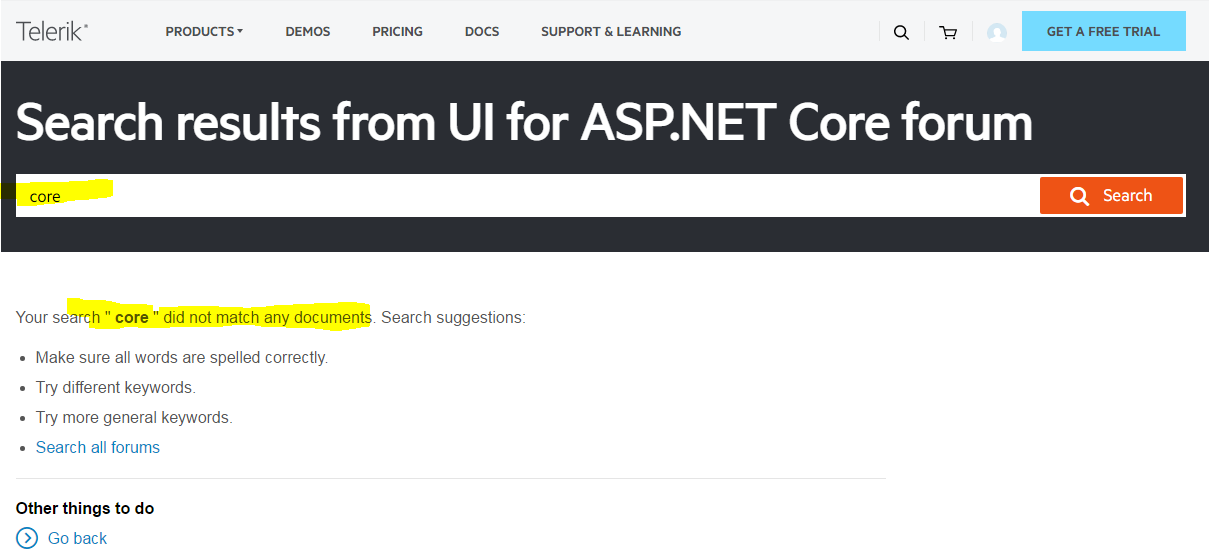The height and width of the screenshot is (556, 1209).
Task: Open the DOCS navigation item
Action: pos(482,32)
